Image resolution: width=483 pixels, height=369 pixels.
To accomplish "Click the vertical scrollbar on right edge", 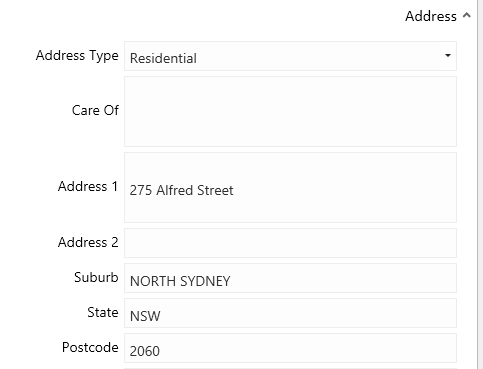I will (x=480, y=184).
